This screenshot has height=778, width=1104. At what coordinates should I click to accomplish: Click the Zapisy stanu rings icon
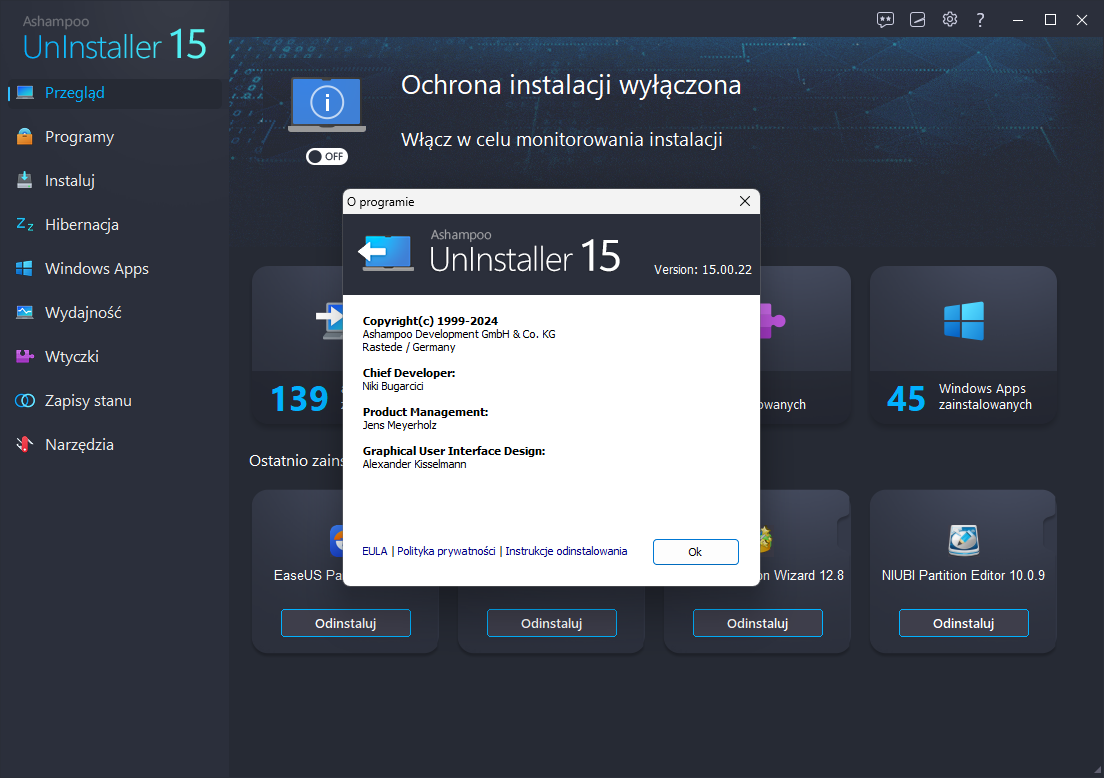pos(25,401)
